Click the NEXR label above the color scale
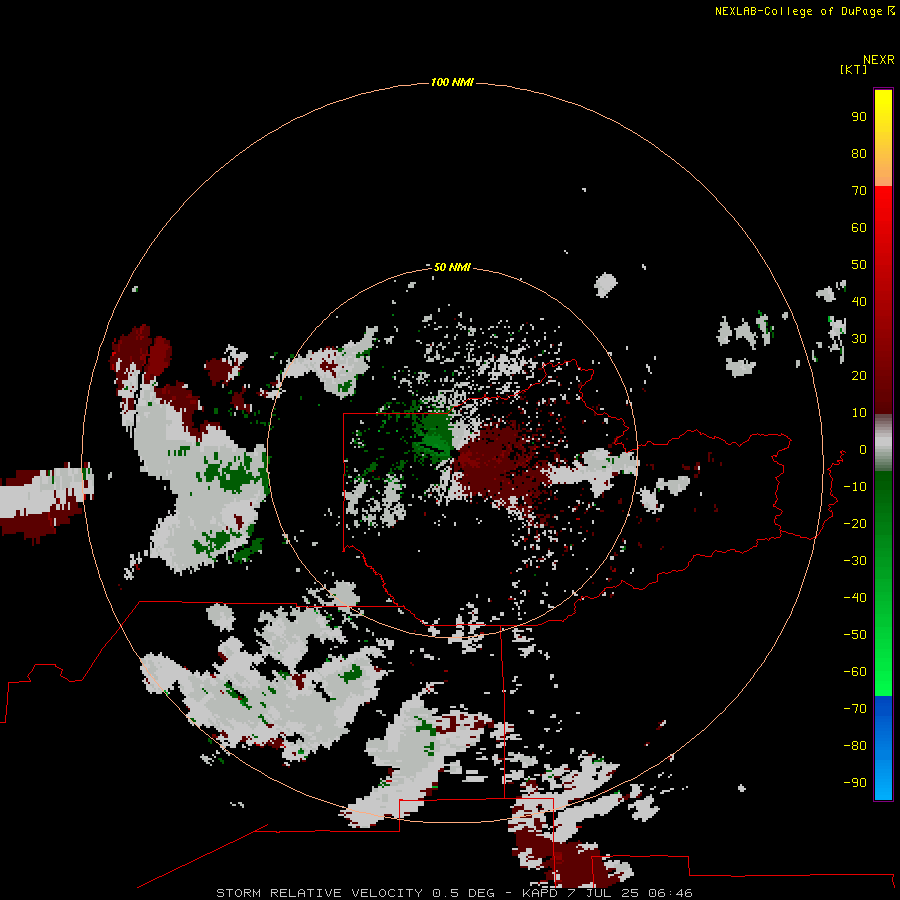Screen dimensions: 900x900 878,60
